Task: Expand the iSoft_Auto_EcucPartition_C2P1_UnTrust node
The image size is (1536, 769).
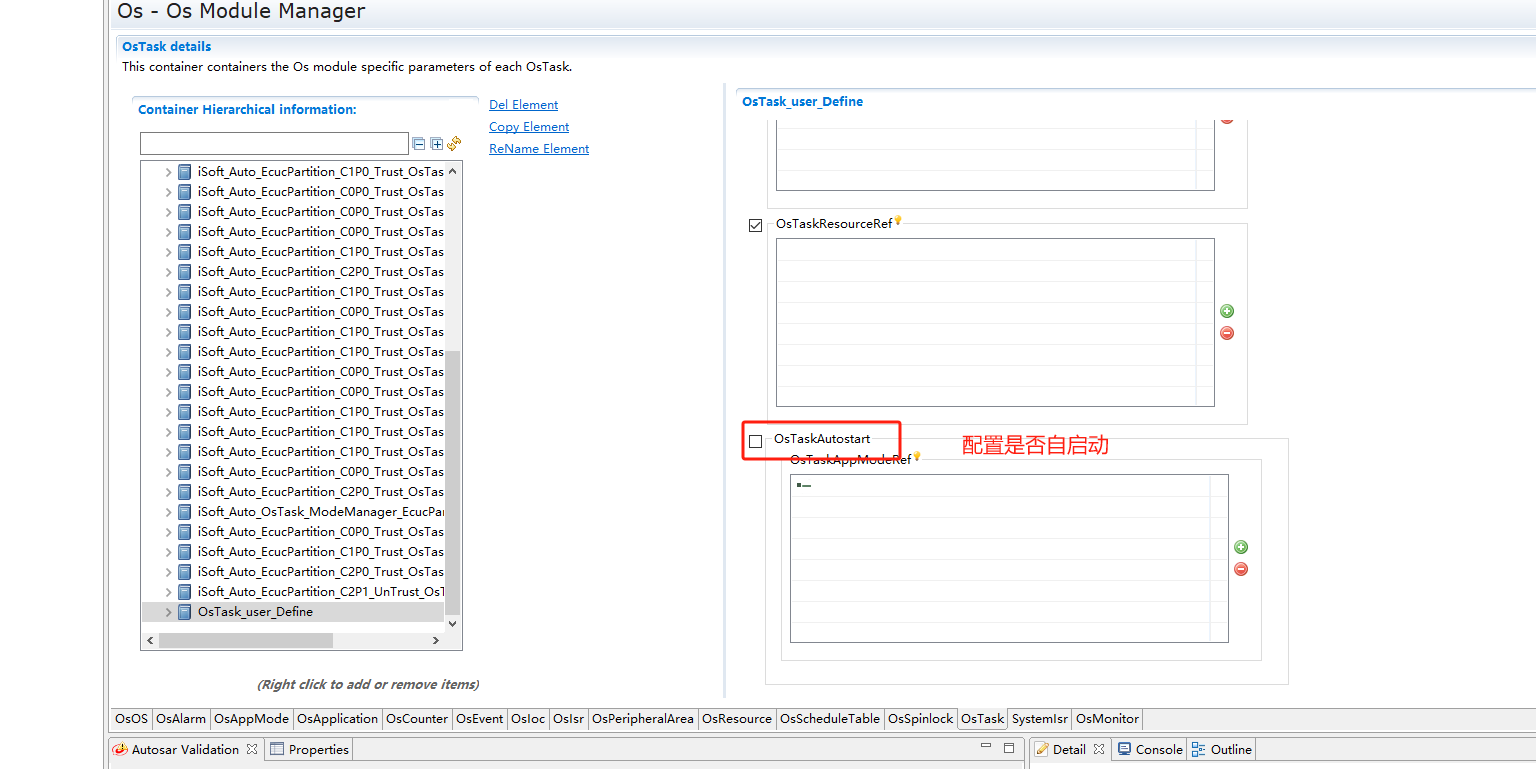Action: pos(168,592)
